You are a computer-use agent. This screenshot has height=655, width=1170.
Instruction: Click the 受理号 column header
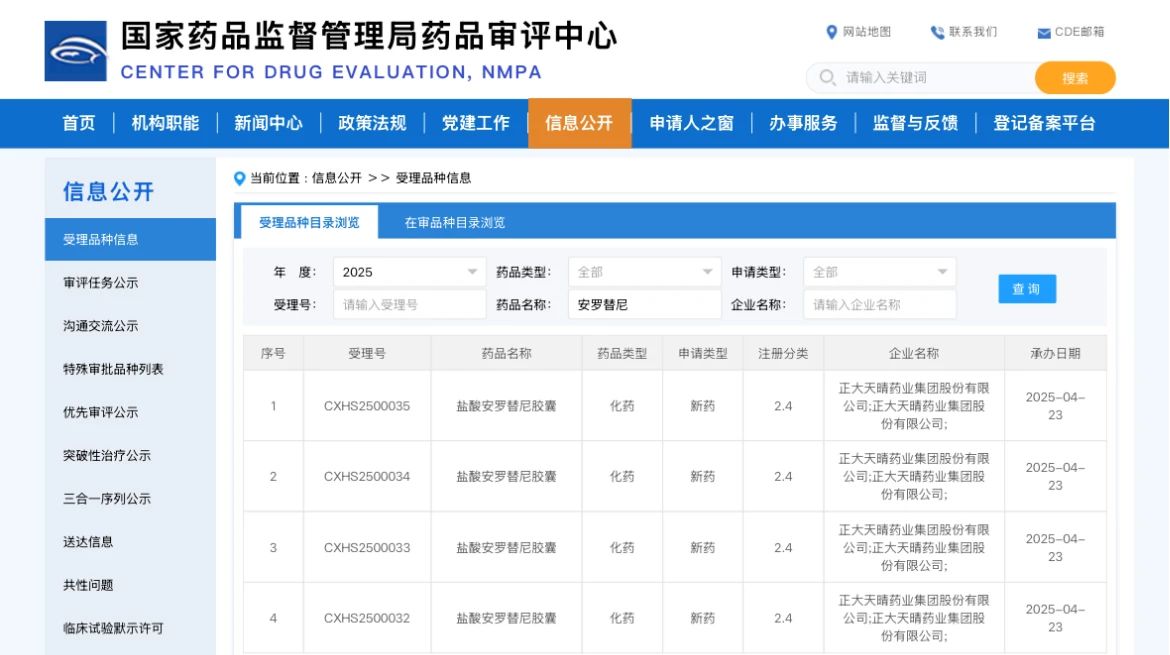(367, 354)
